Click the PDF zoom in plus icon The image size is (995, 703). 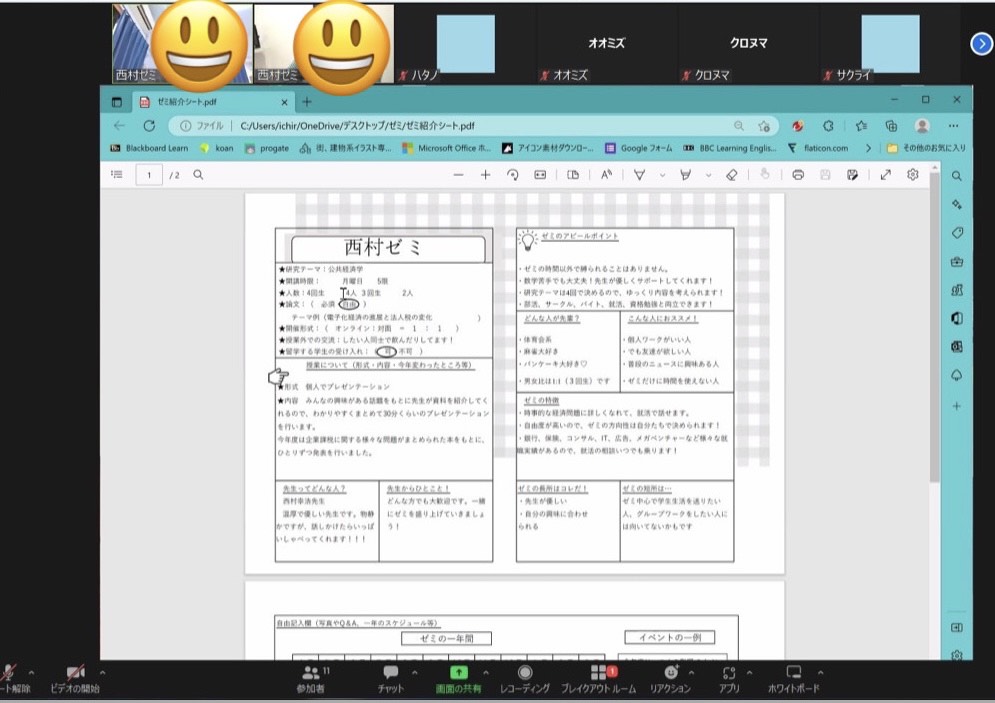pos(485,175)
